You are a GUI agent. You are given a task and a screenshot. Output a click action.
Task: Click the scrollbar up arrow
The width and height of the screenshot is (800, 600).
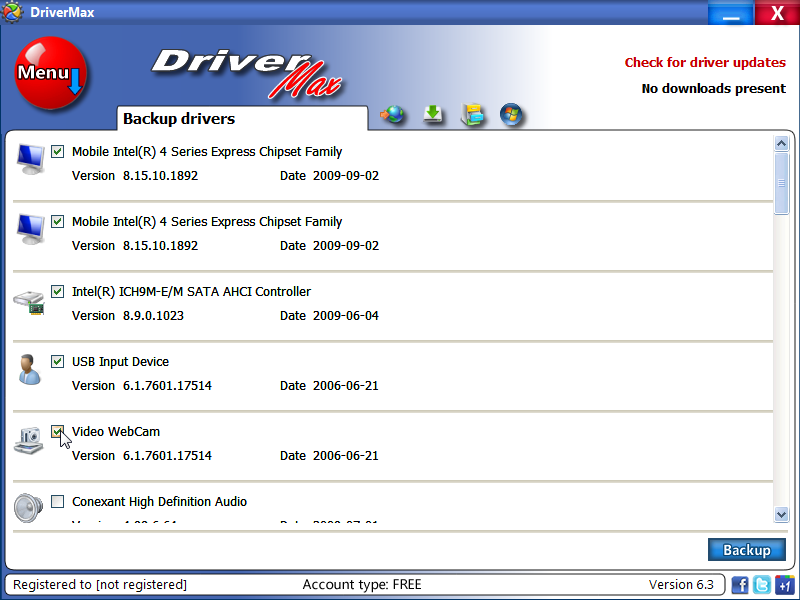pyautogui.click(x=781, y=142)
